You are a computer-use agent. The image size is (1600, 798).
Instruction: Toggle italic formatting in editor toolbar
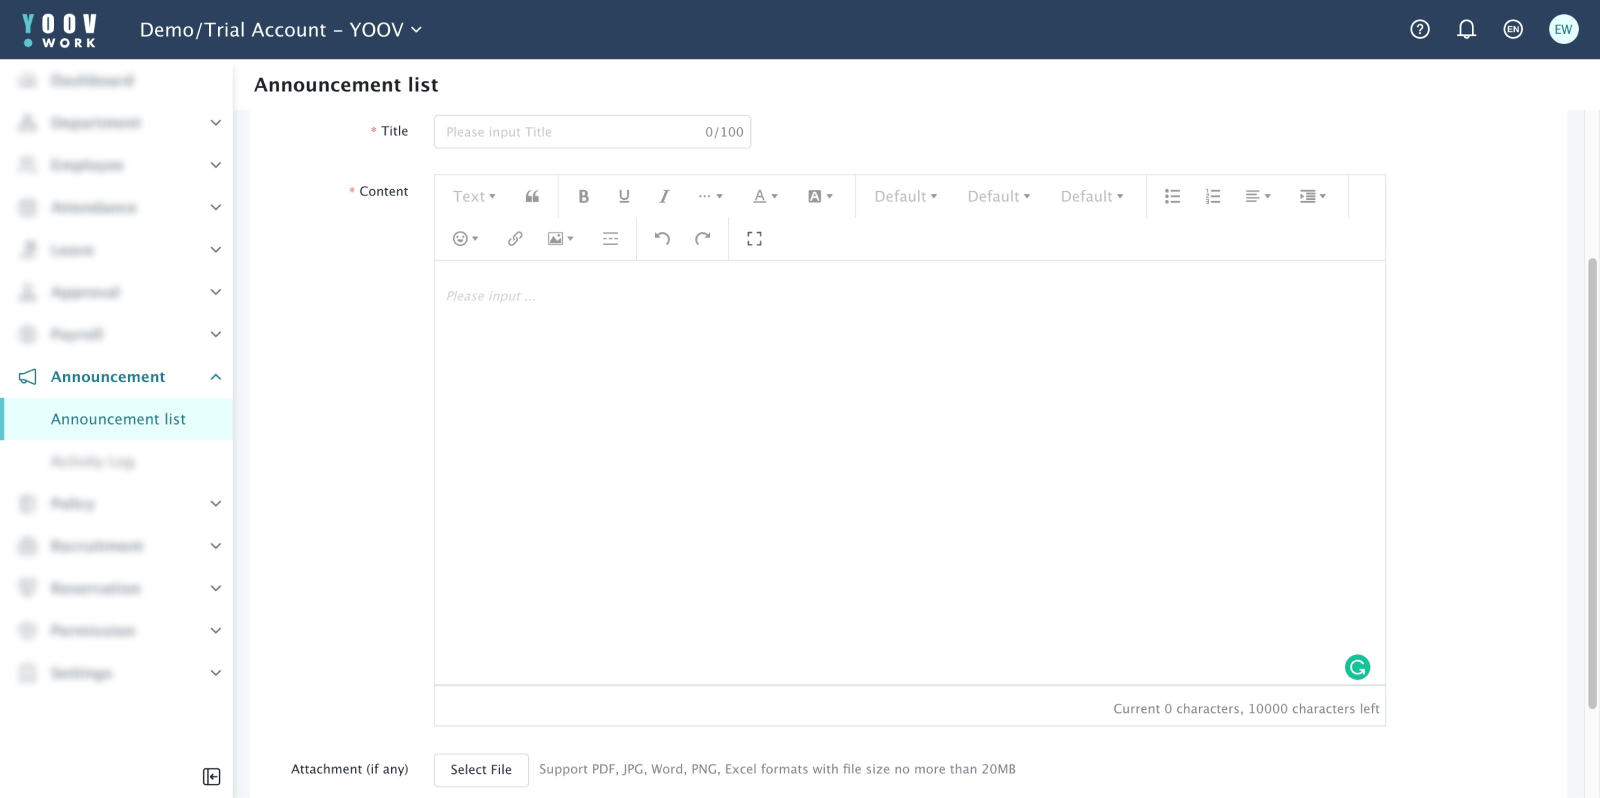coord(664,197)
